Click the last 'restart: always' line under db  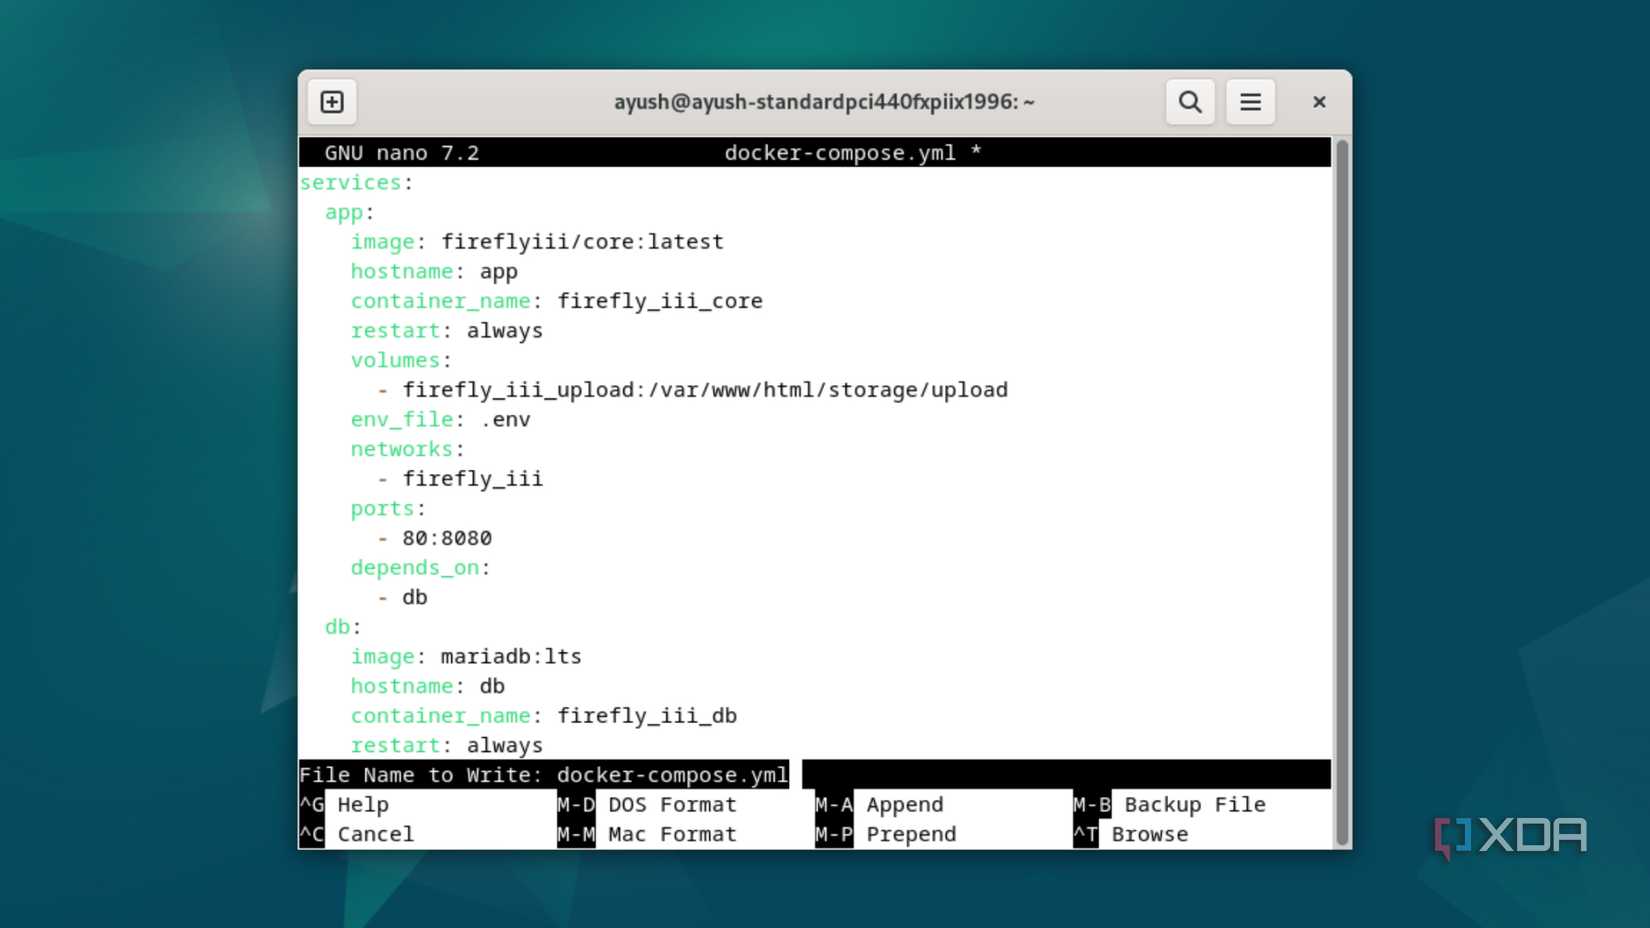point(446,745)
